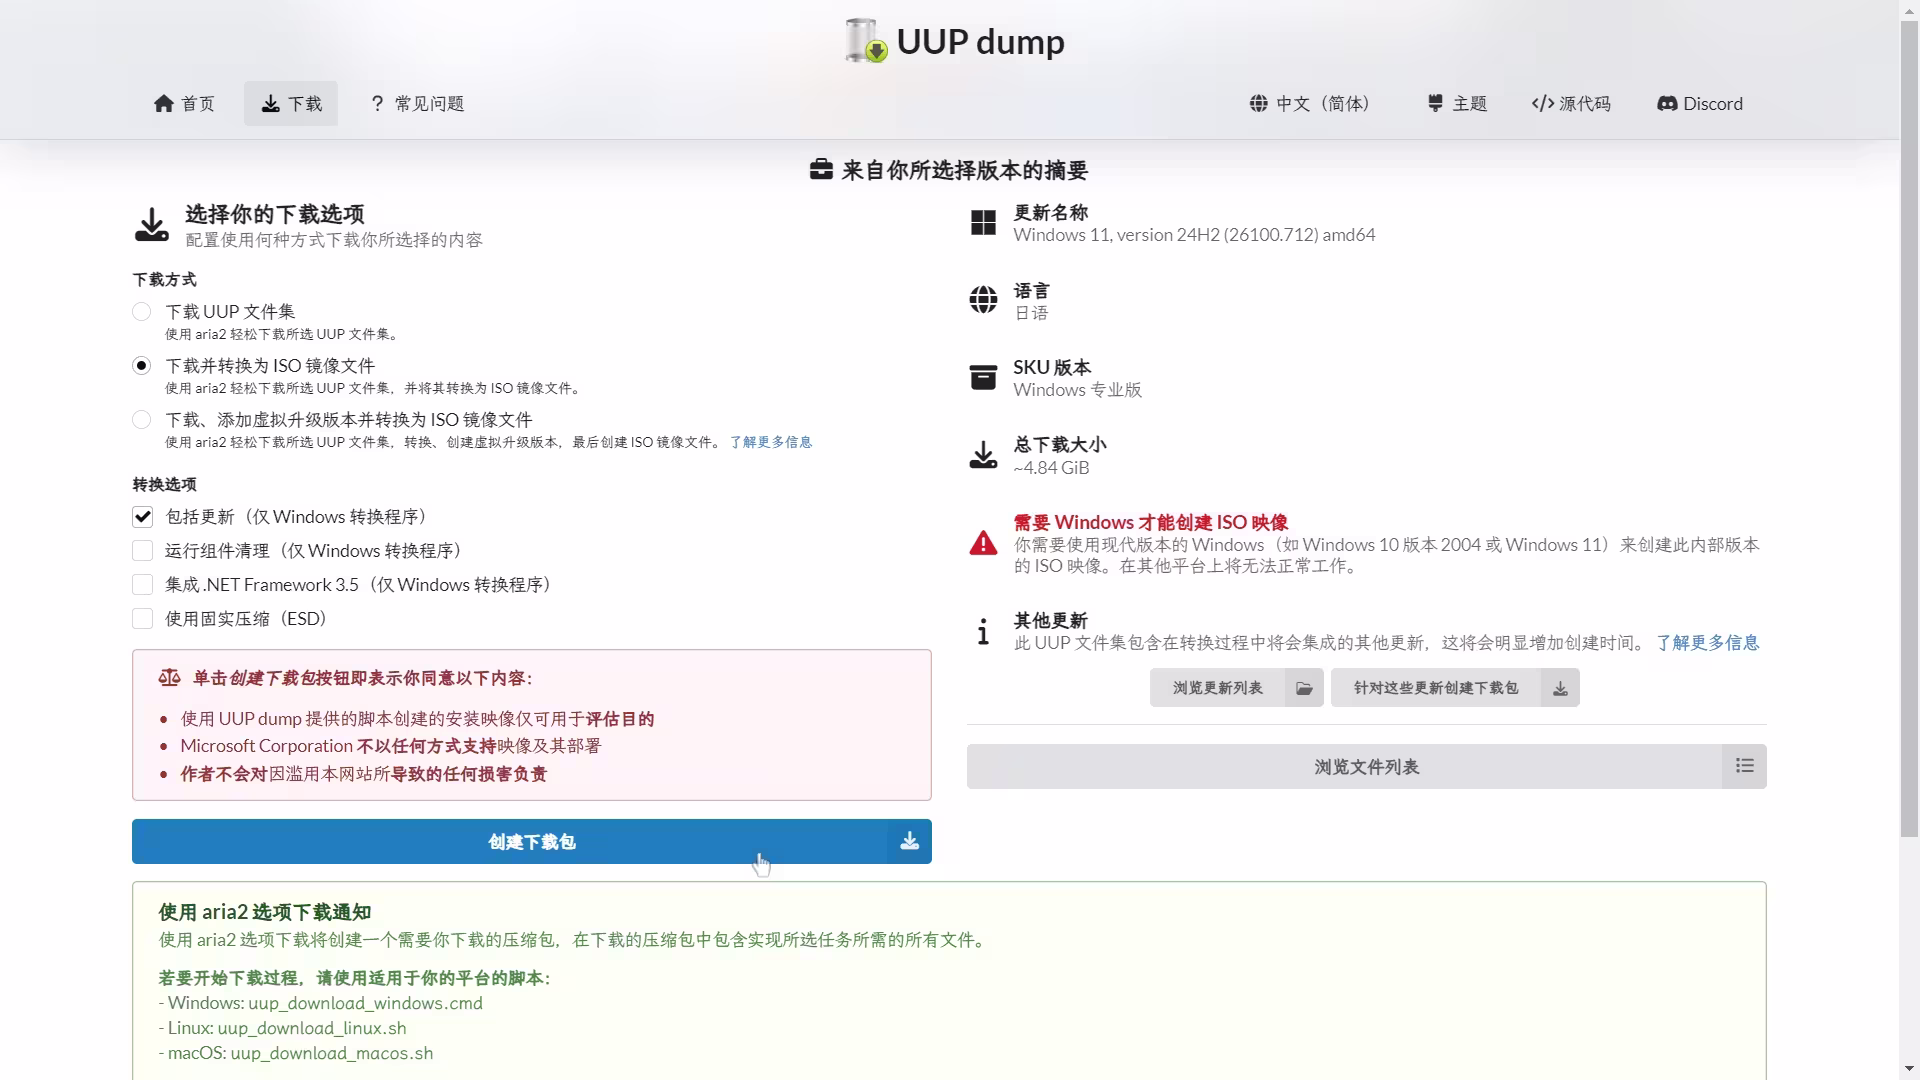Enable 使用固实压缩（ESD）option

coord(142,618)
